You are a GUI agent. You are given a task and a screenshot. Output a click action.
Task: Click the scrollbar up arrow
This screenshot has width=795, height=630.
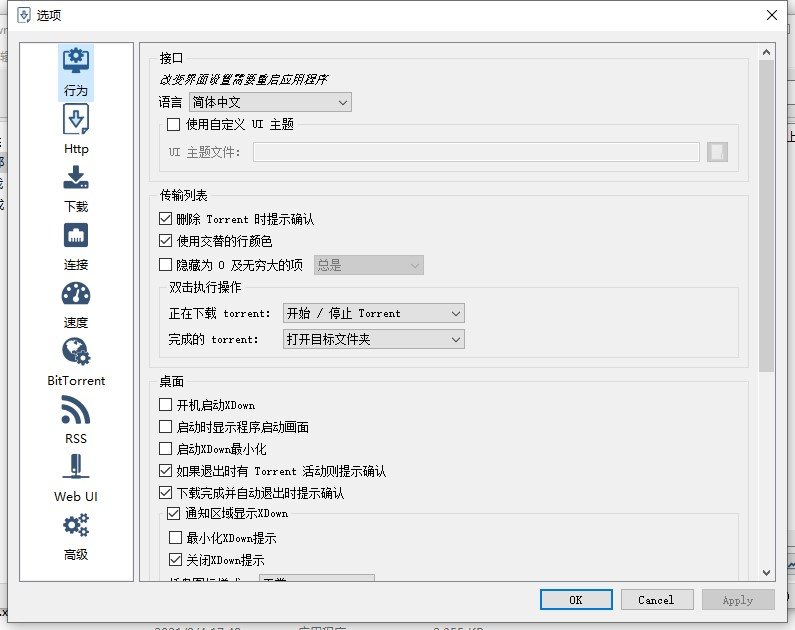[x=766, y=52]
